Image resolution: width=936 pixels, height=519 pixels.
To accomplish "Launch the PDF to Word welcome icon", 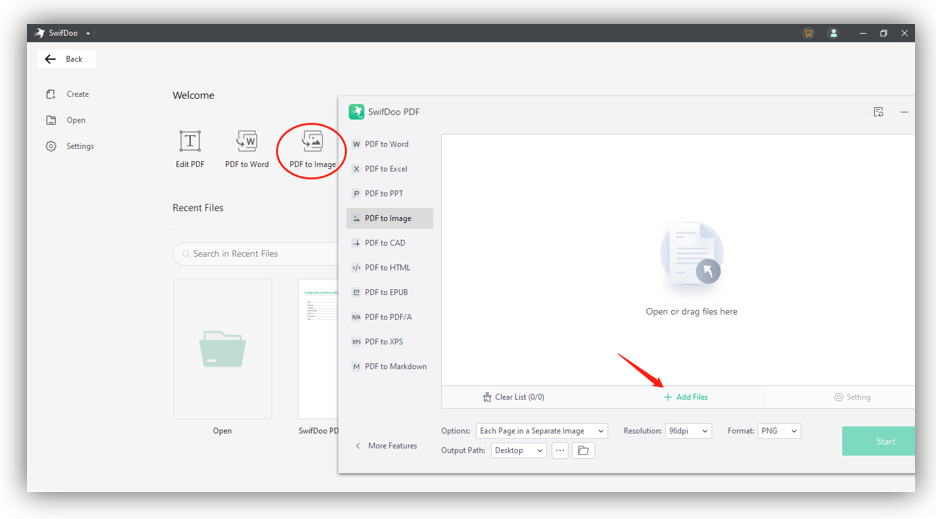I will point(247,149).
